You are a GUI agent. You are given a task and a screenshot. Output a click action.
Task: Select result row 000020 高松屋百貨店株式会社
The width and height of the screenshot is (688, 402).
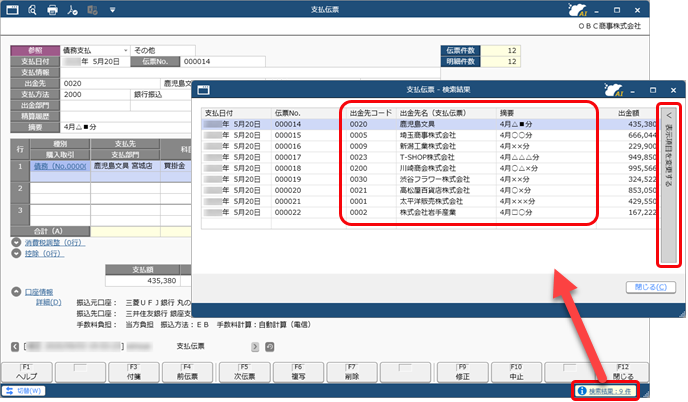tap(430, 190)
